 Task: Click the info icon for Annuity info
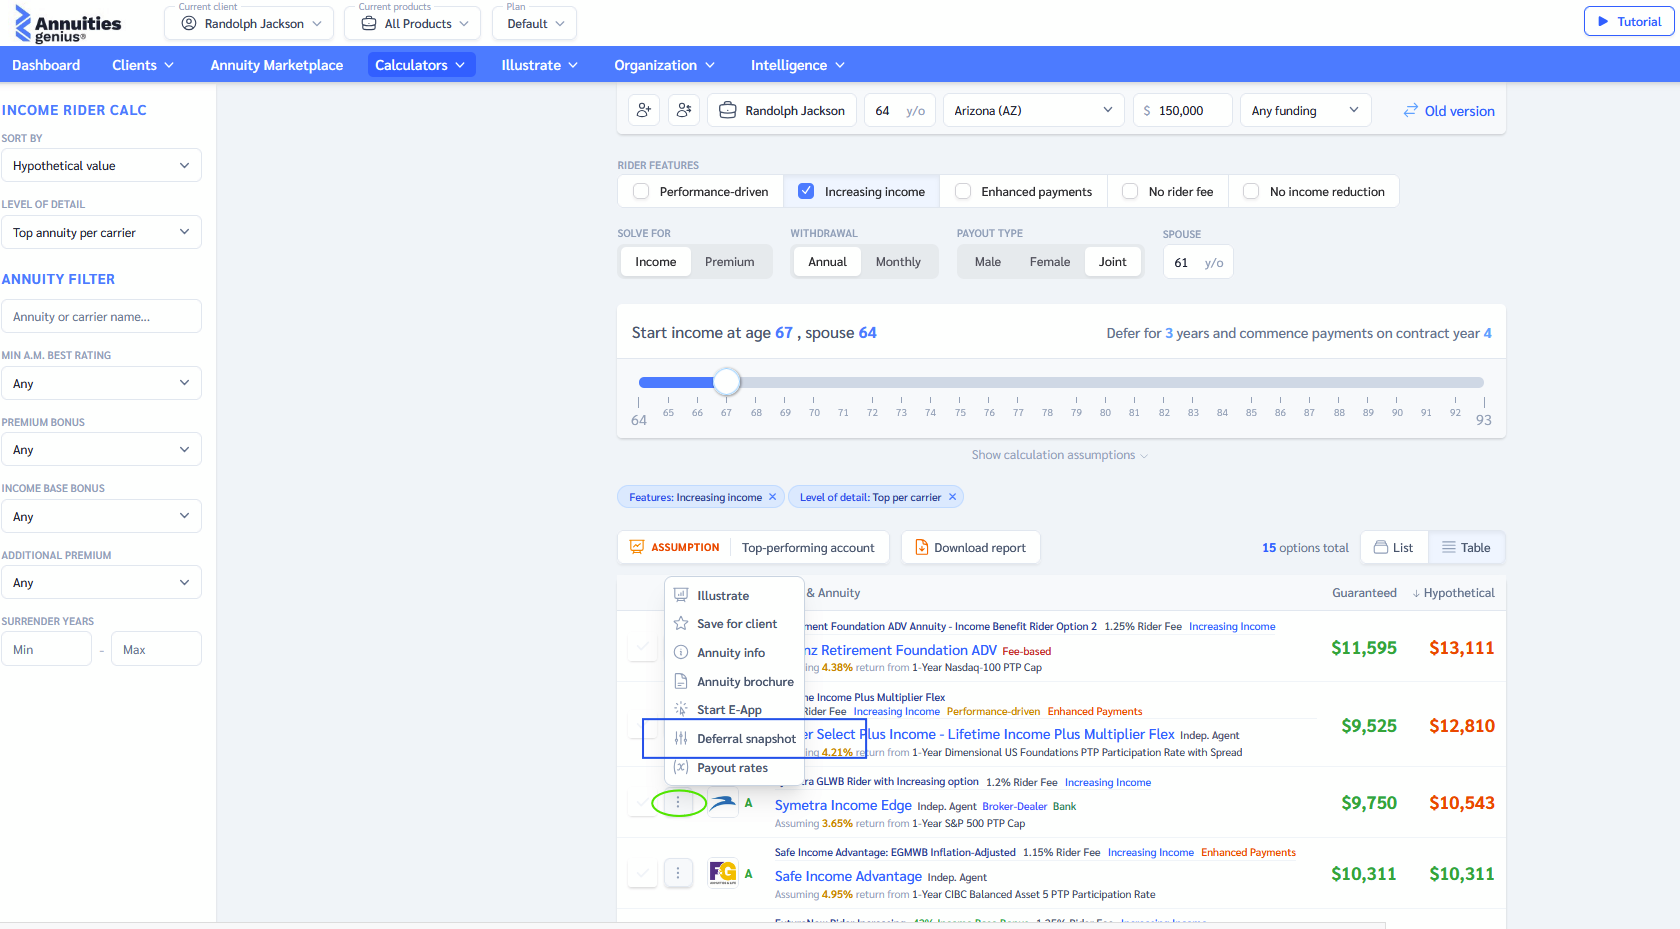[x=681, y=653]
